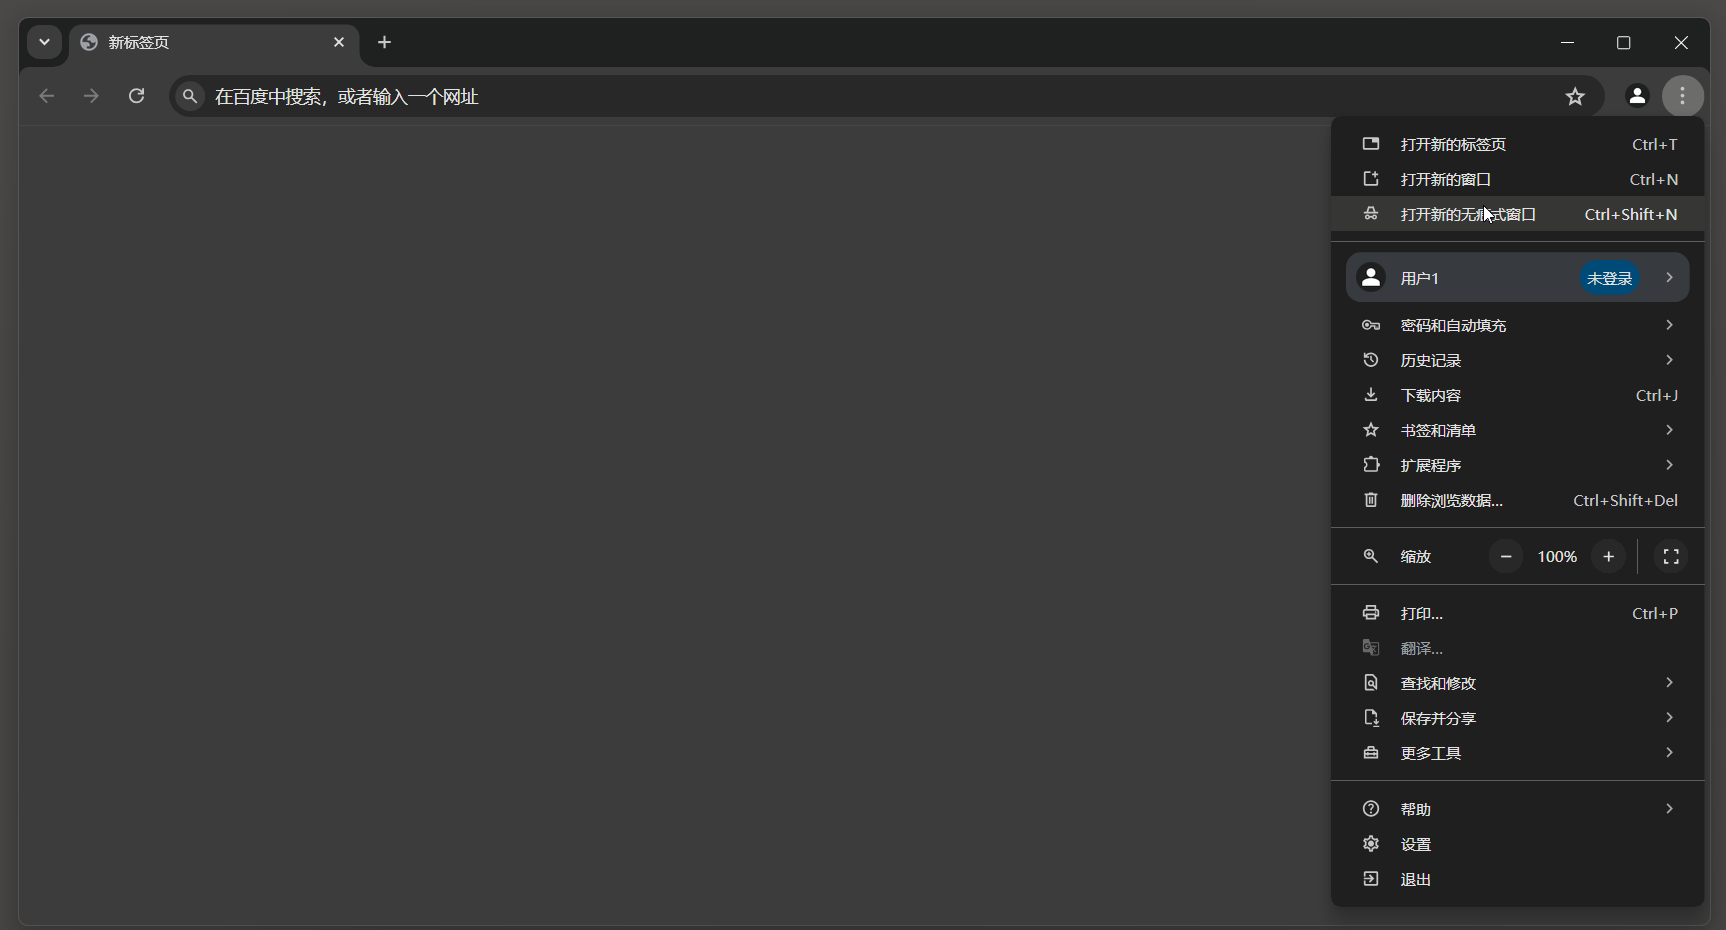Image resolution: width=1726 pixels, height=930 pixels.
Task: Click the download icon beside 下载内容
Action: (x=1371, y=395)
